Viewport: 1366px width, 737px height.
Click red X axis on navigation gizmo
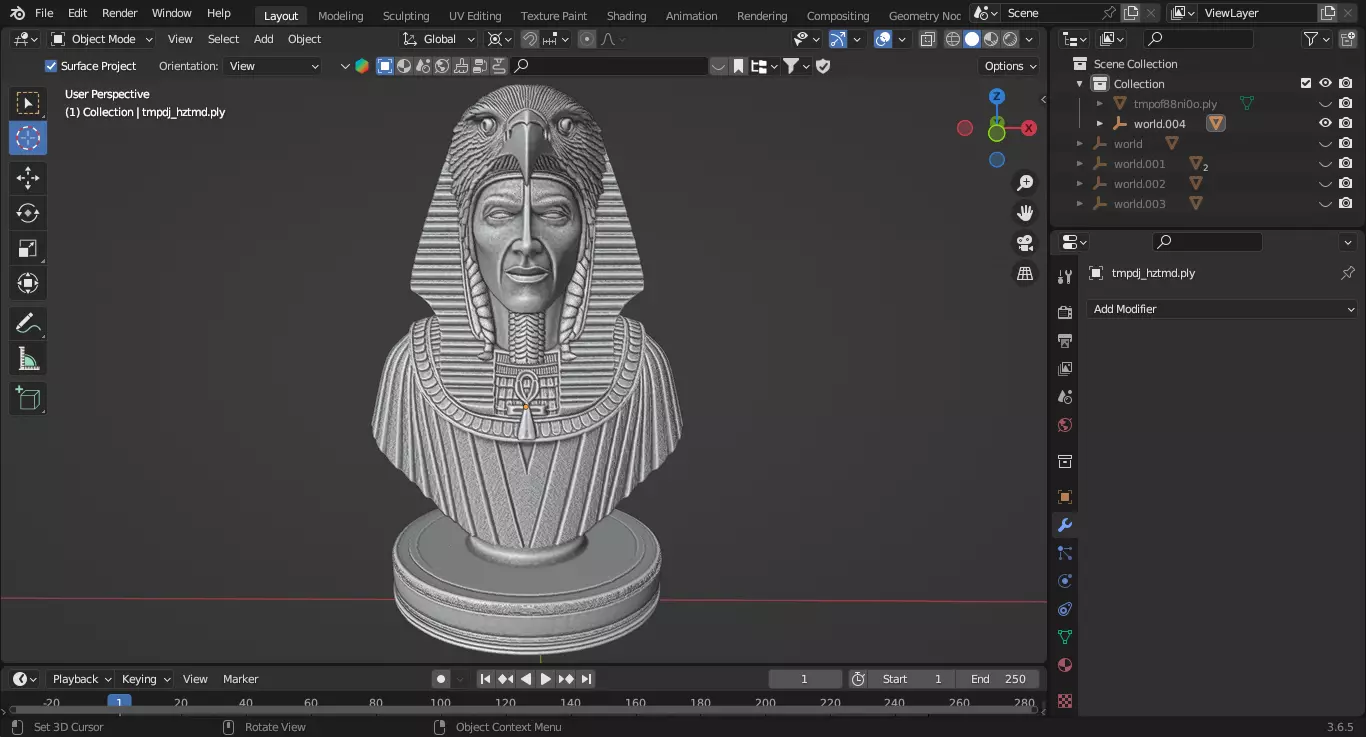(1028, 128)
